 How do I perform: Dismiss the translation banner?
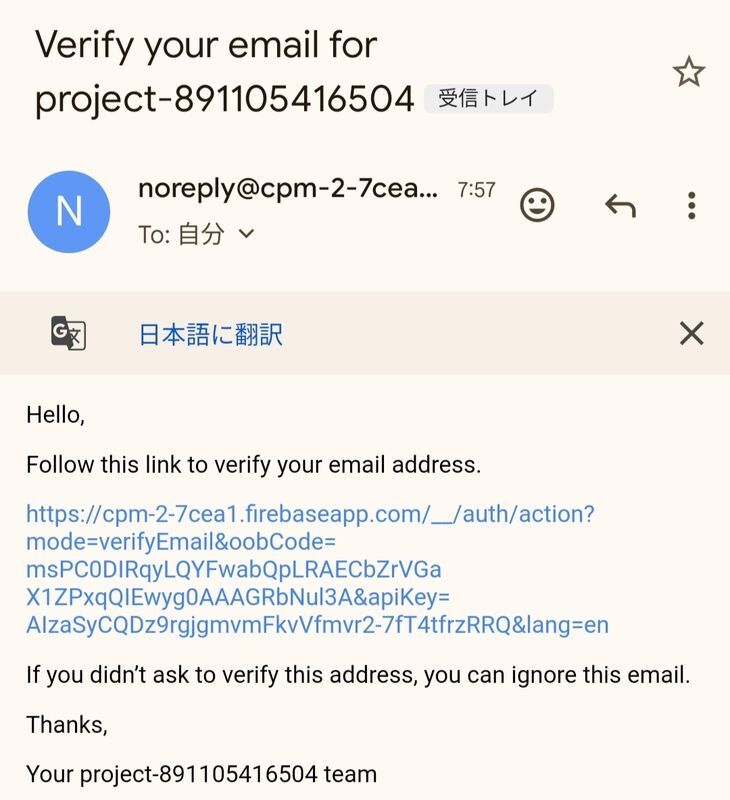(691, 333)
